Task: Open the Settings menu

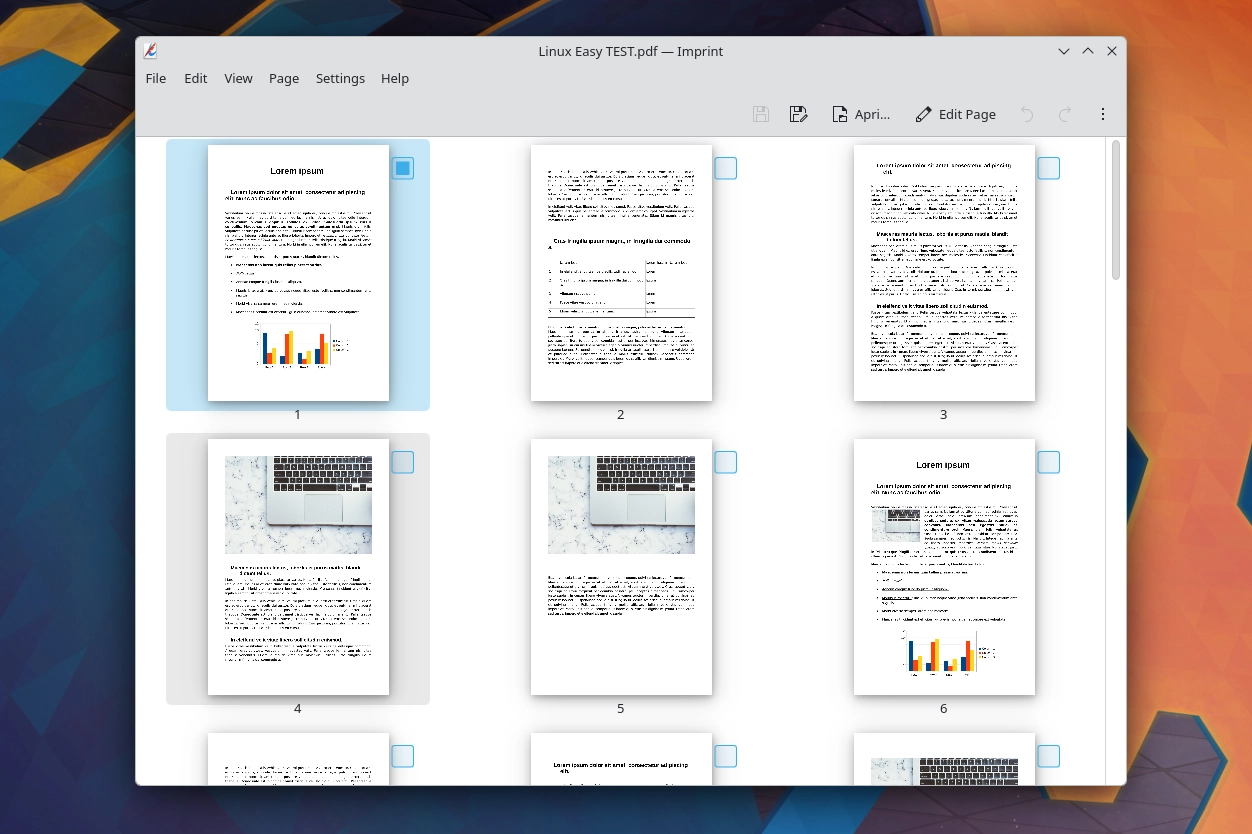Action: point(340,78)
